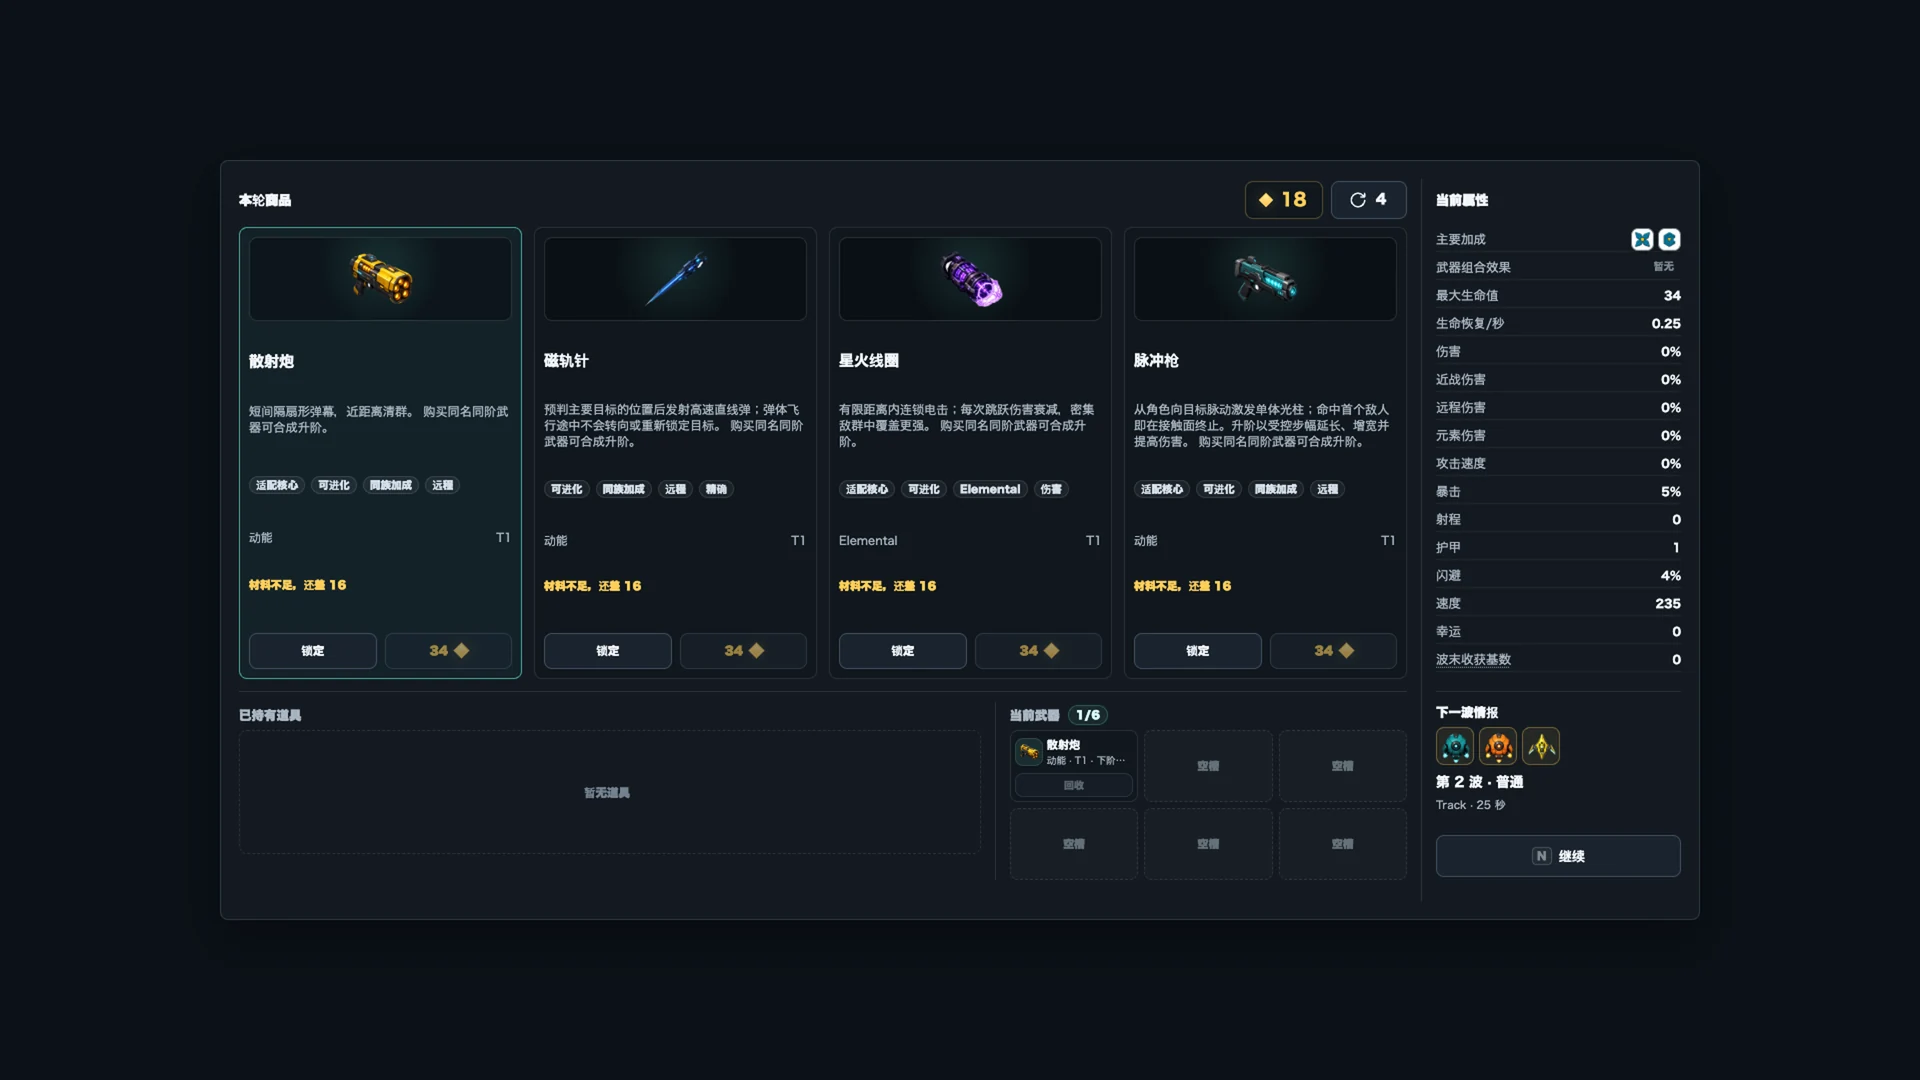The image size is (1920, 1080).
Task: Click the orange robot enemy icon in next wave intel
Action: click(x=1498, y=746)
